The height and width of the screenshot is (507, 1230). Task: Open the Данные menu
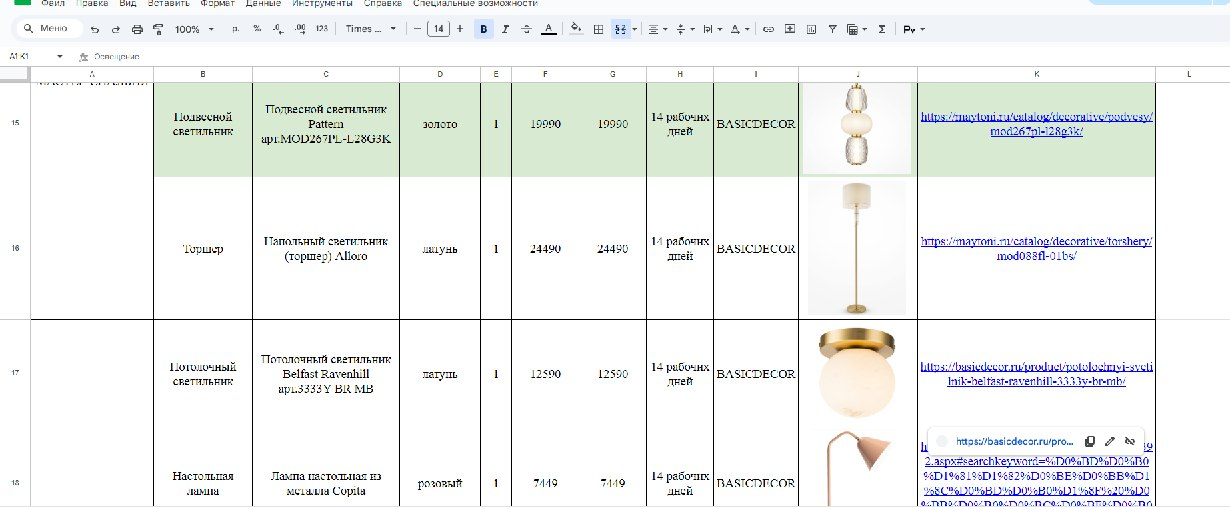tap(262, 3)
